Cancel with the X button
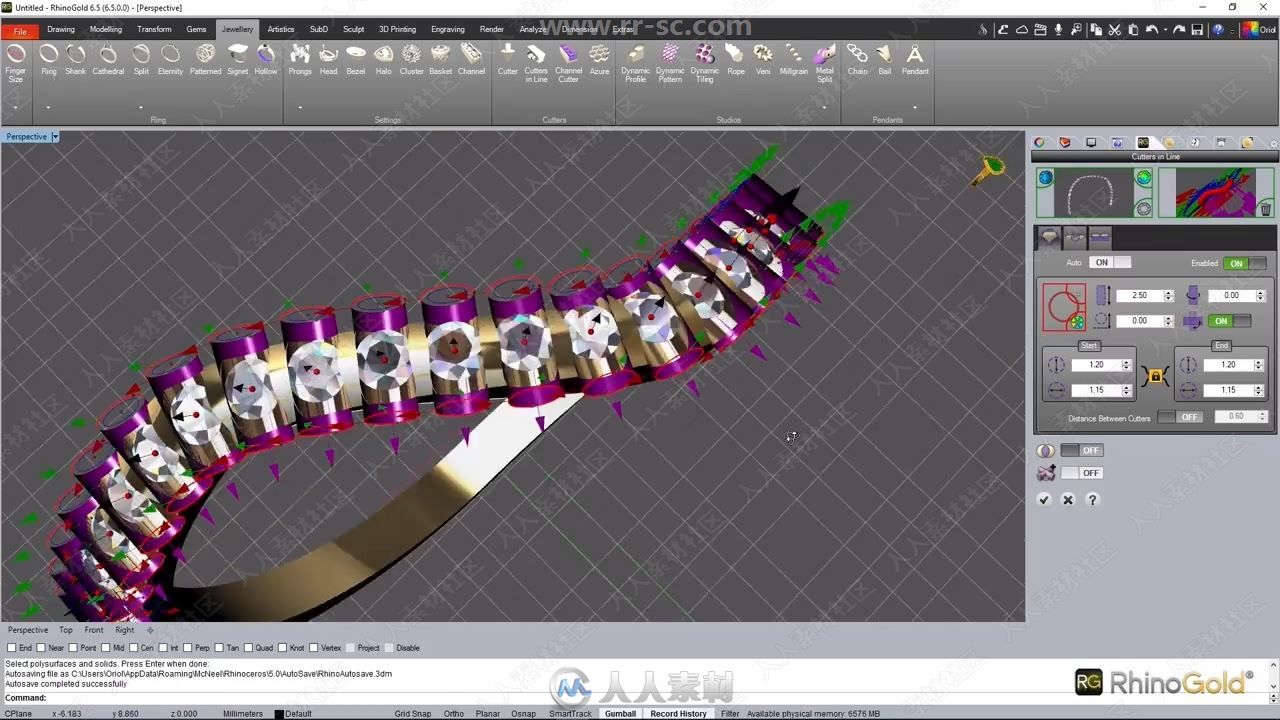The image size is (1280, 720). [1068, 499]
